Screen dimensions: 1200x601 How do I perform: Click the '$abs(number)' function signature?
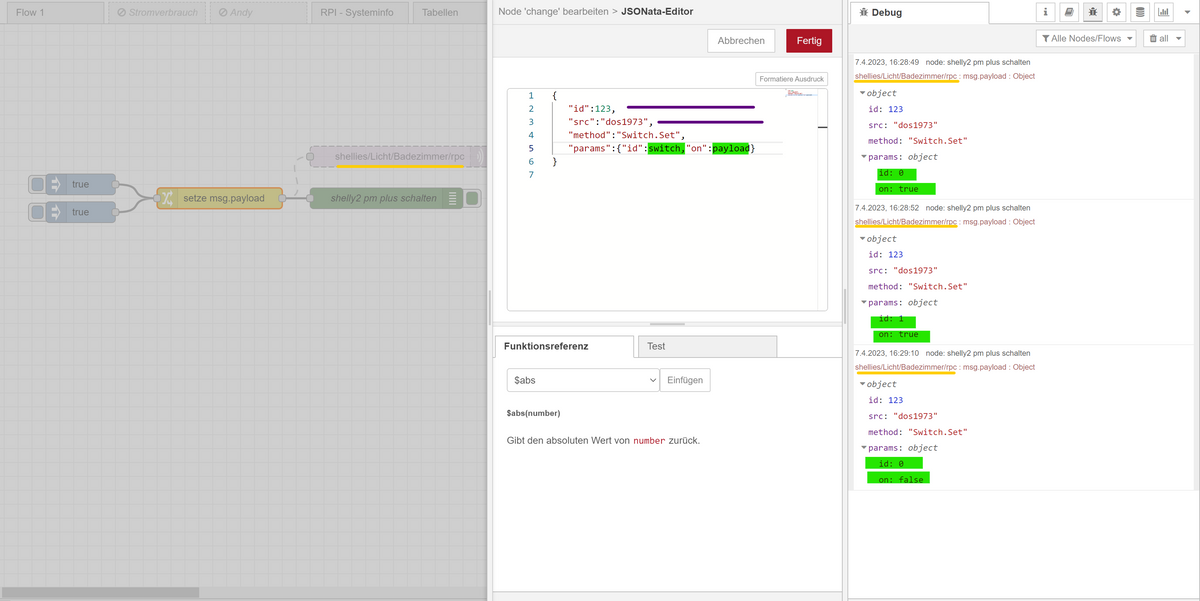point(533,413)
